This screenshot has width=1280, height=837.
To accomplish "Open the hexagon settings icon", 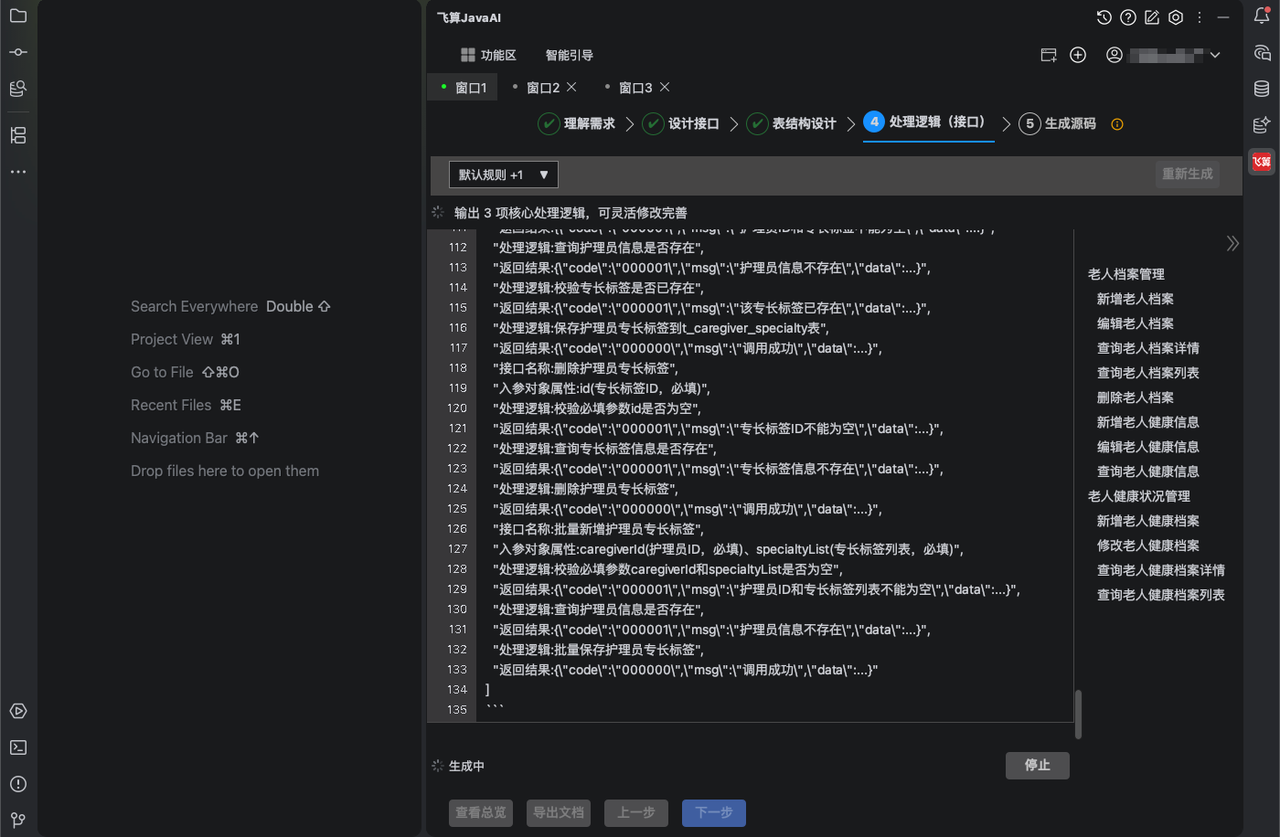I will [x=1176, y=17].
